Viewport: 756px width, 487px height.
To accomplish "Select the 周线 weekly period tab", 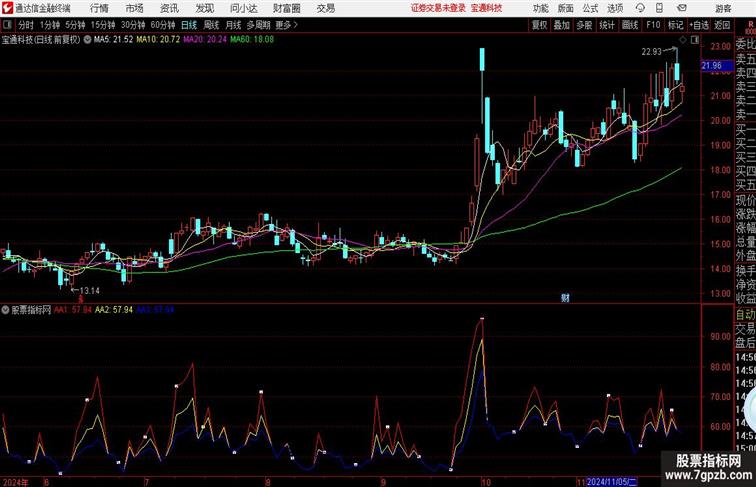I will (211, 25).
